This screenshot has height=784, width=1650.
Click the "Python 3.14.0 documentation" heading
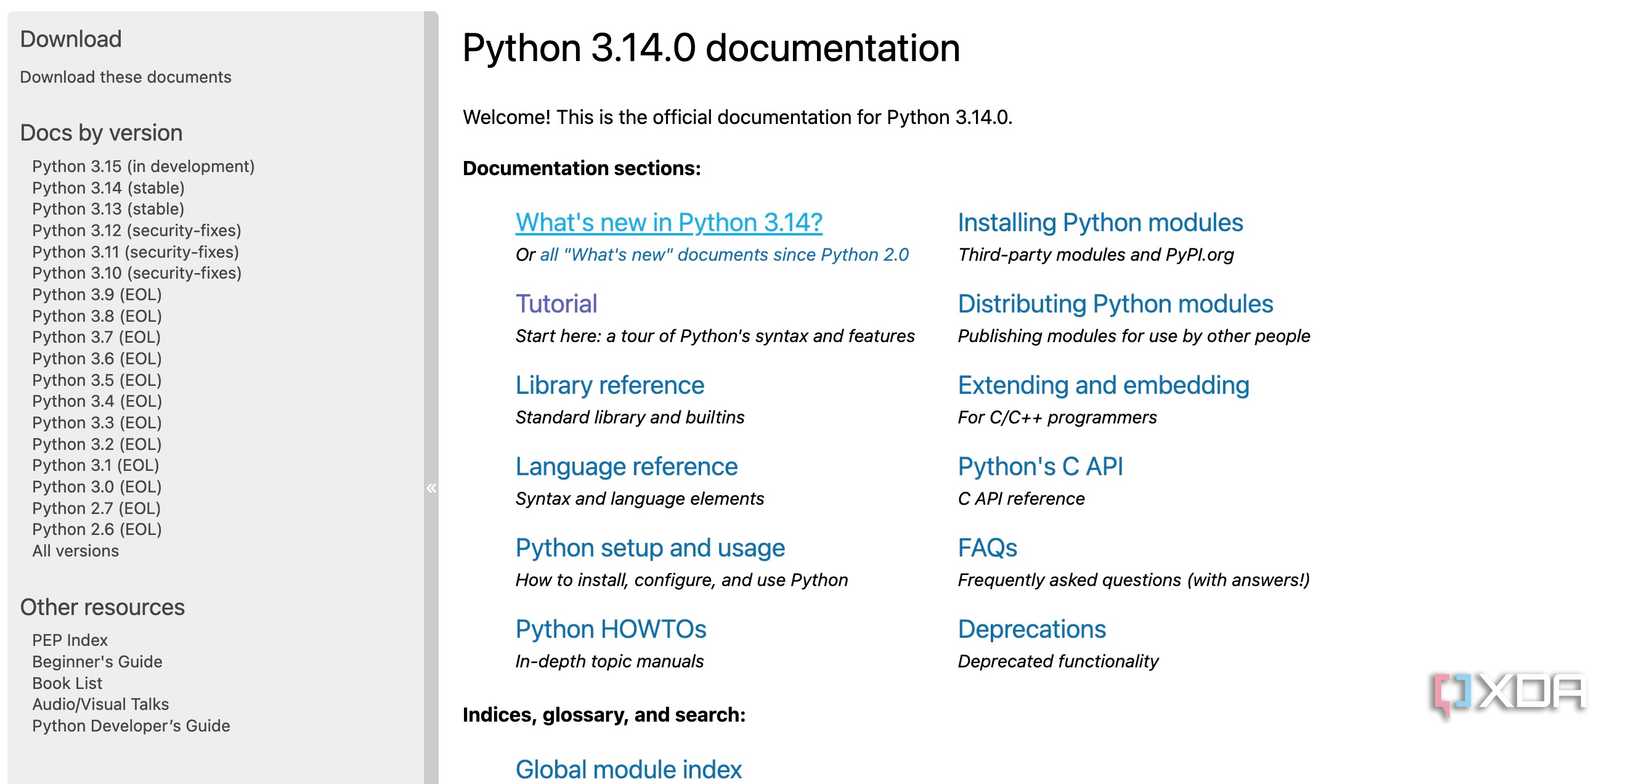click(711, 48)
